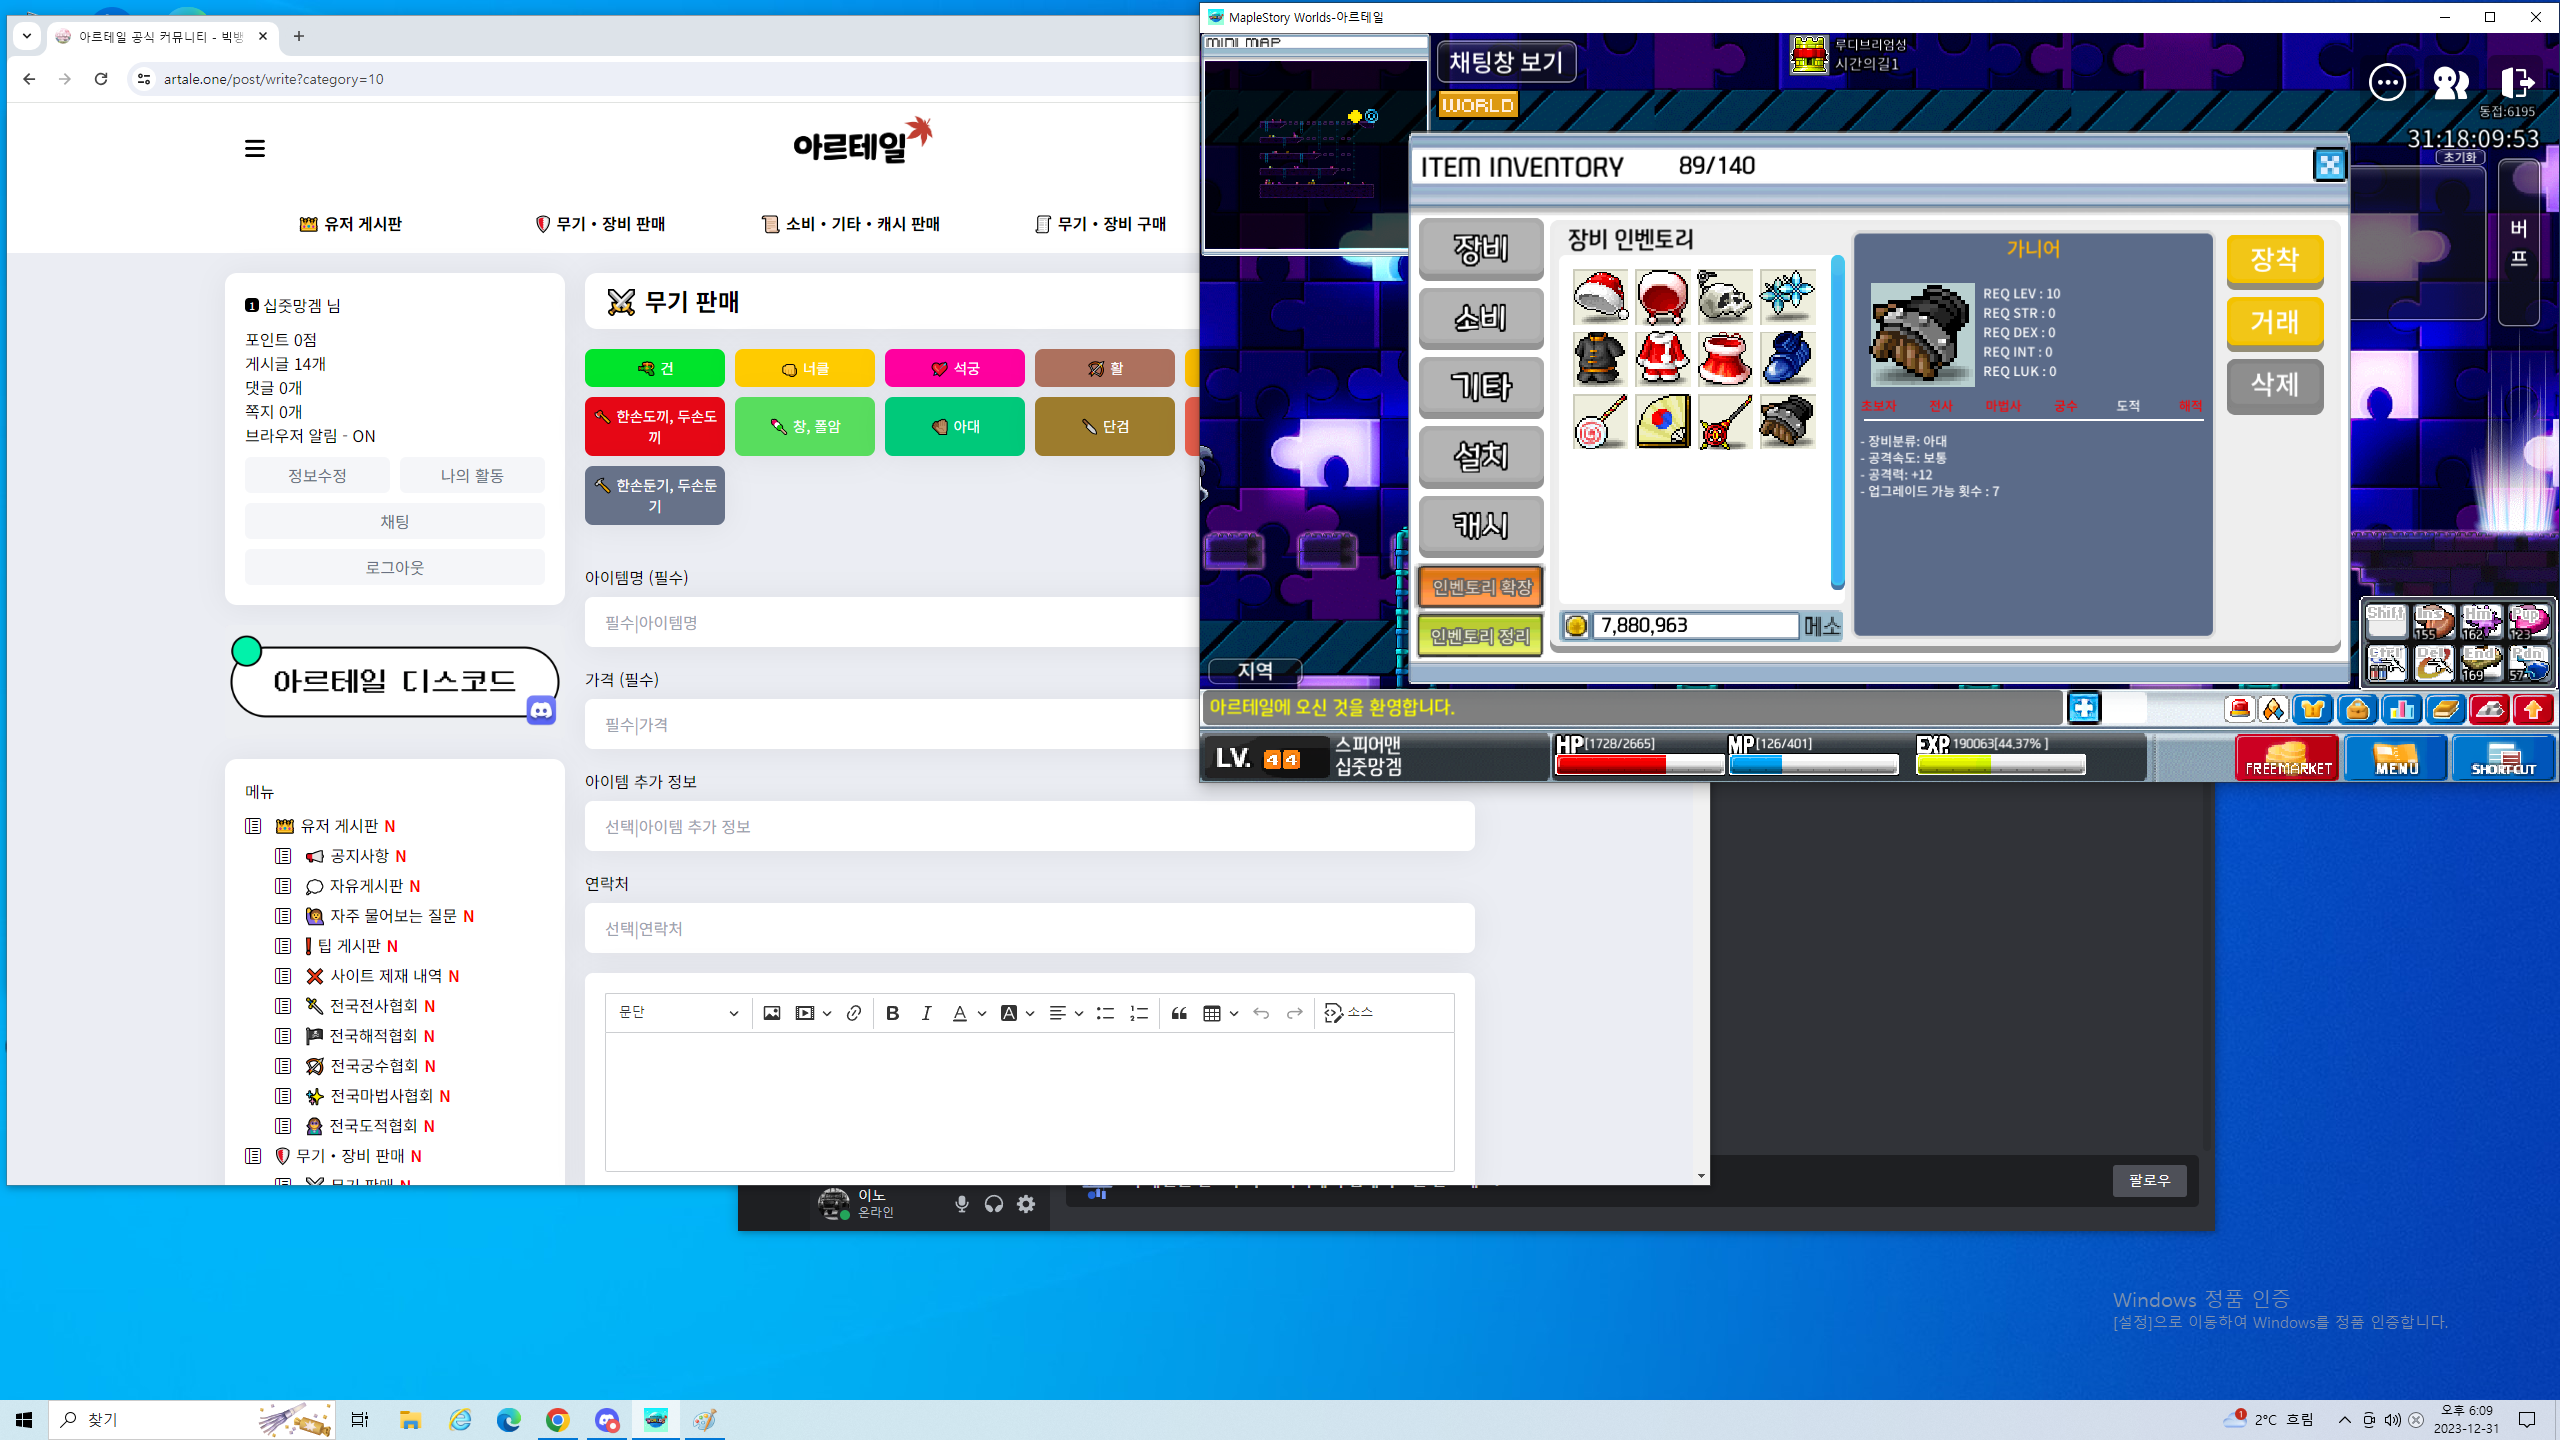The image size is (2560, 1440).
Task: Click the 아이템명 input field
Action: pos(892,622)
